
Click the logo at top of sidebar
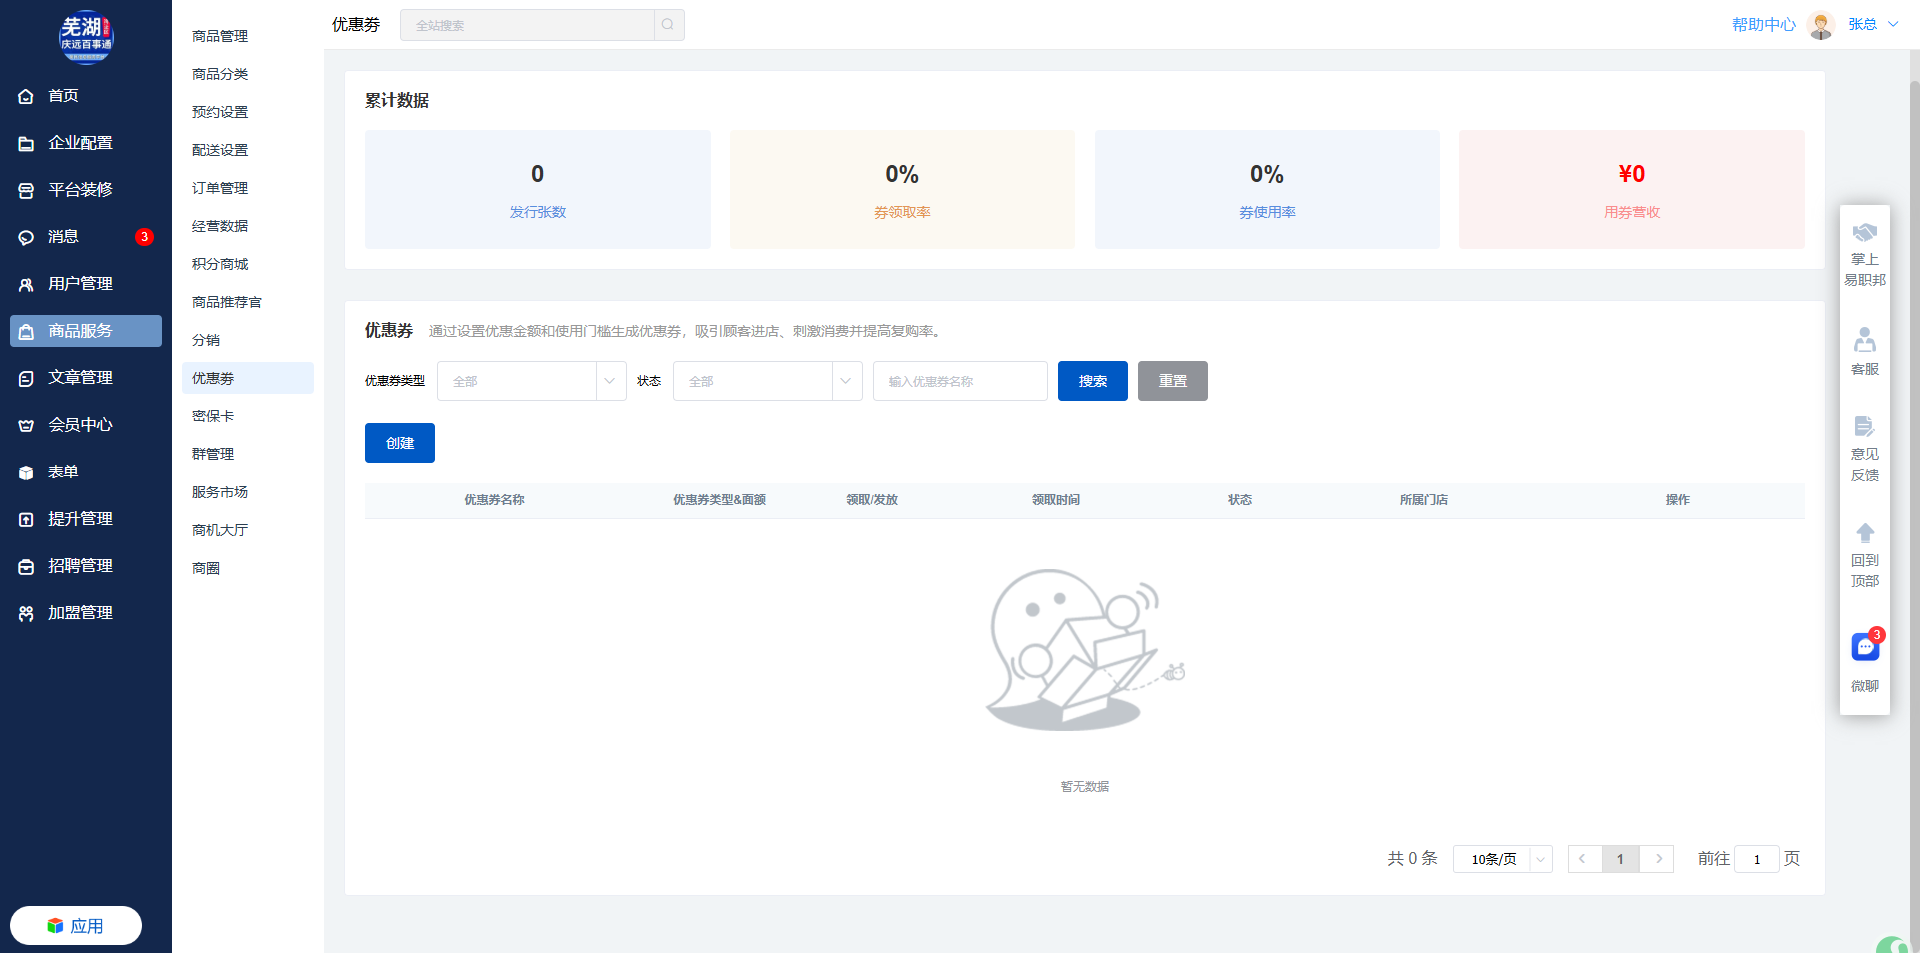86,37
